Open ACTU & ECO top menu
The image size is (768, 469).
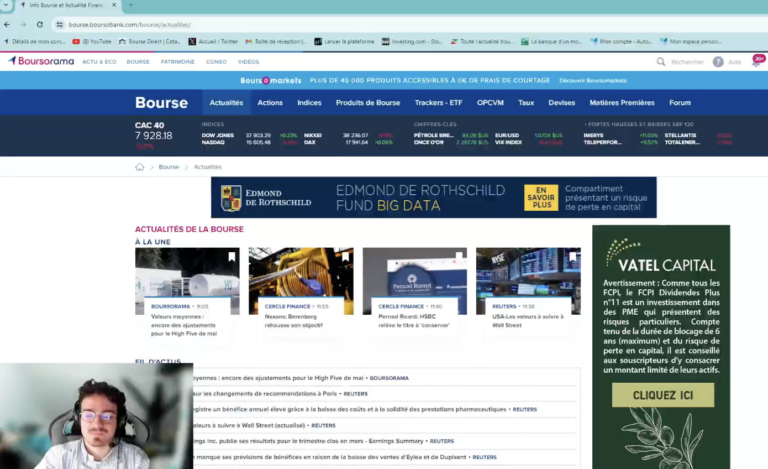(99, 62)
